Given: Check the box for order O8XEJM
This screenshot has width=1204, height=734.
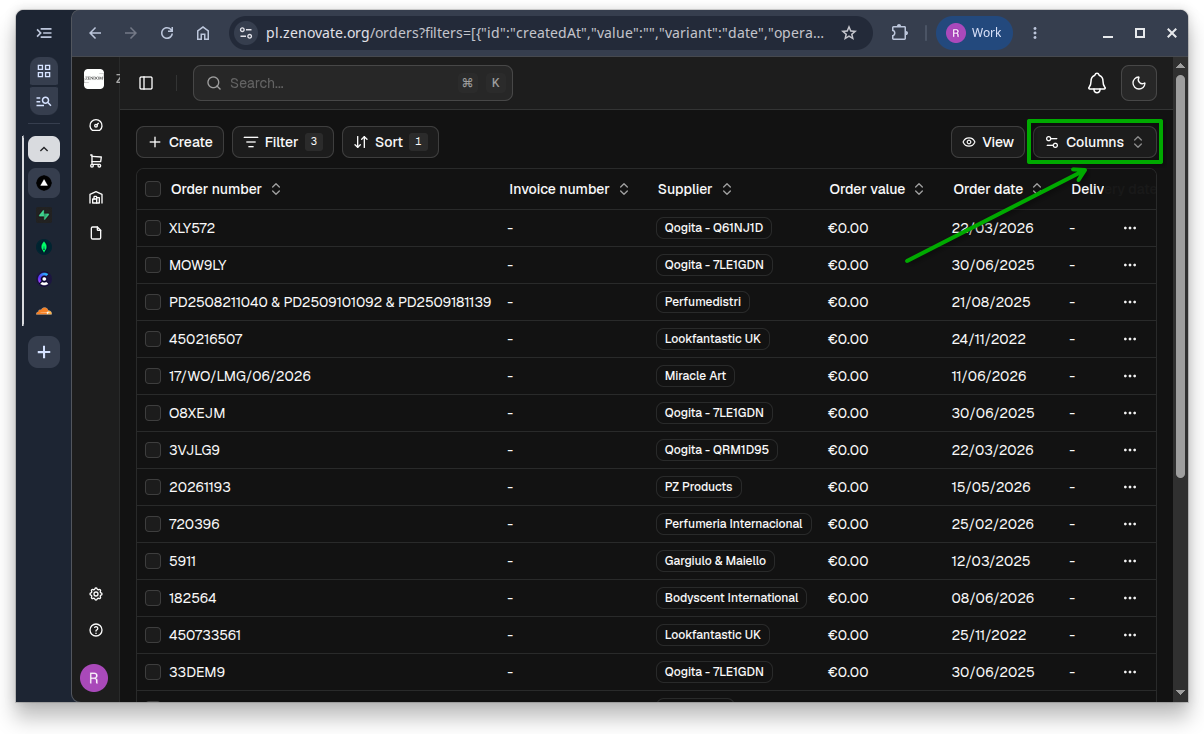Looking at the screenshot, I should pyautogui.click(x=153, y=413).
